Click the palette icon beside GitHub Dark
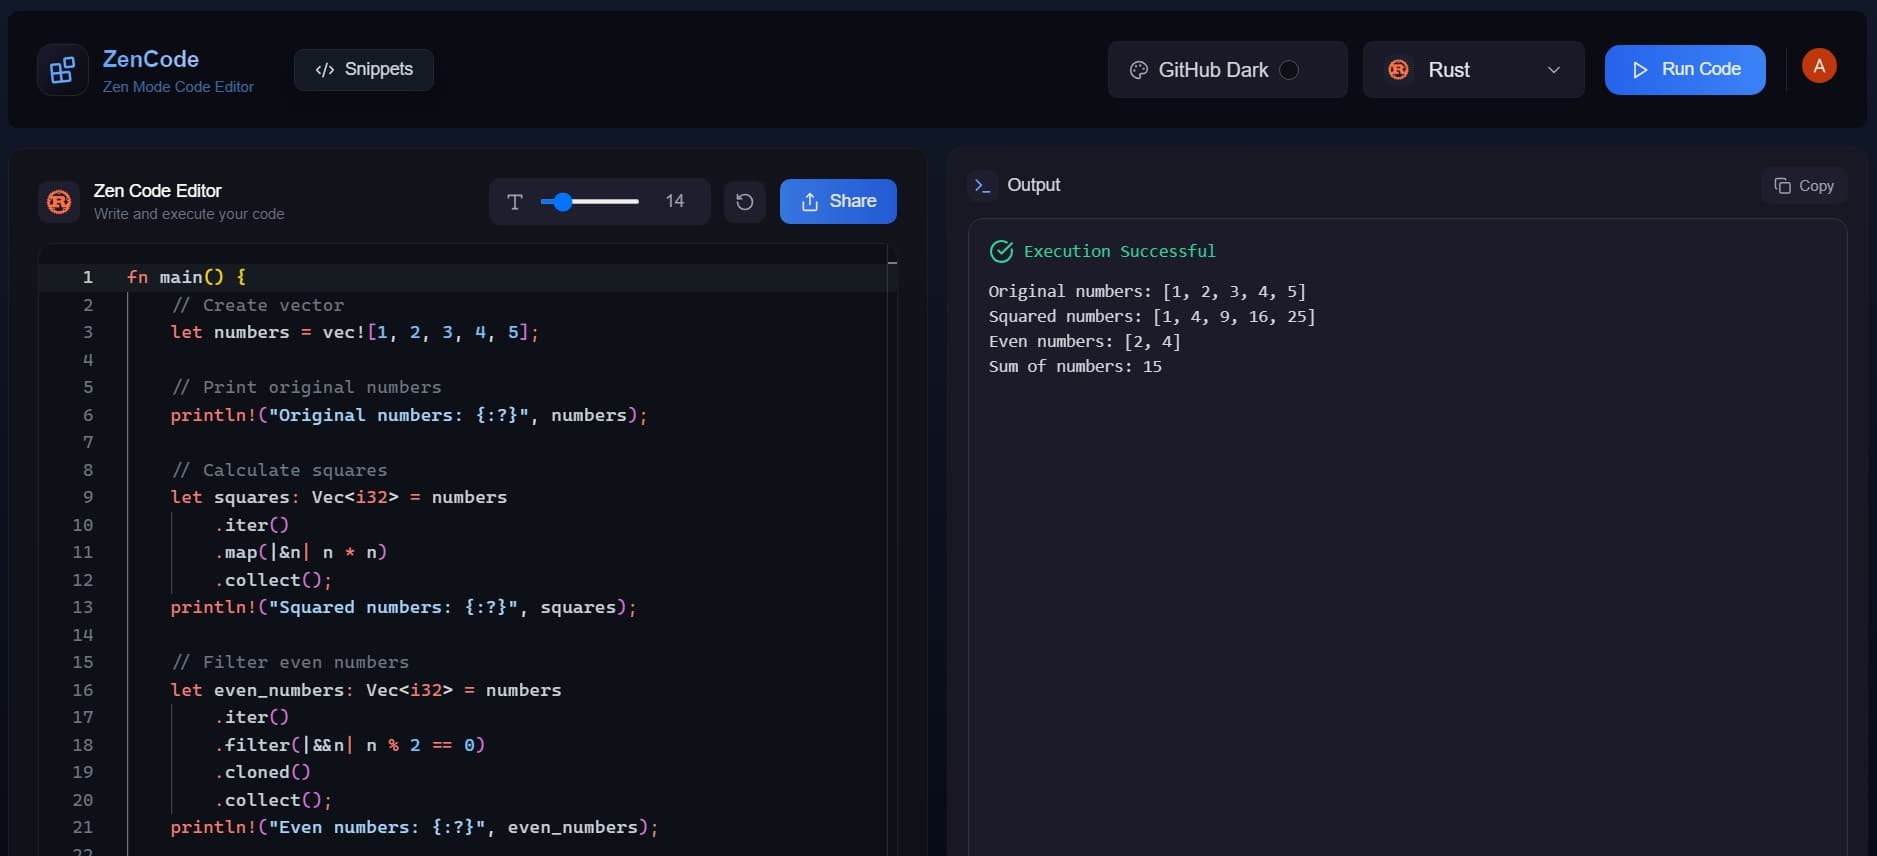 [1138, 70]
